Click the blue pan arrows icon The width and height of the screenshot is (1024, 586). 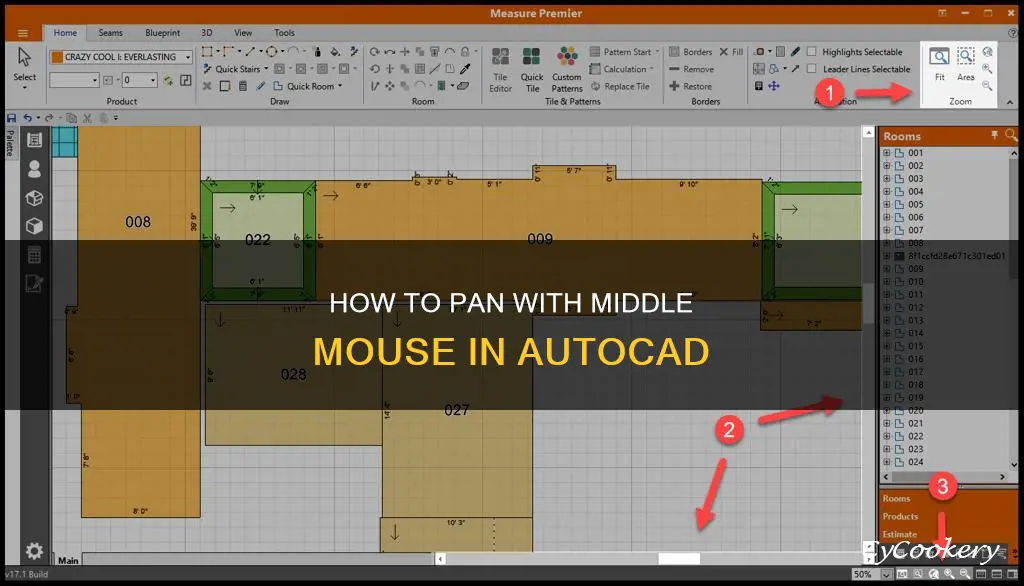774,86
